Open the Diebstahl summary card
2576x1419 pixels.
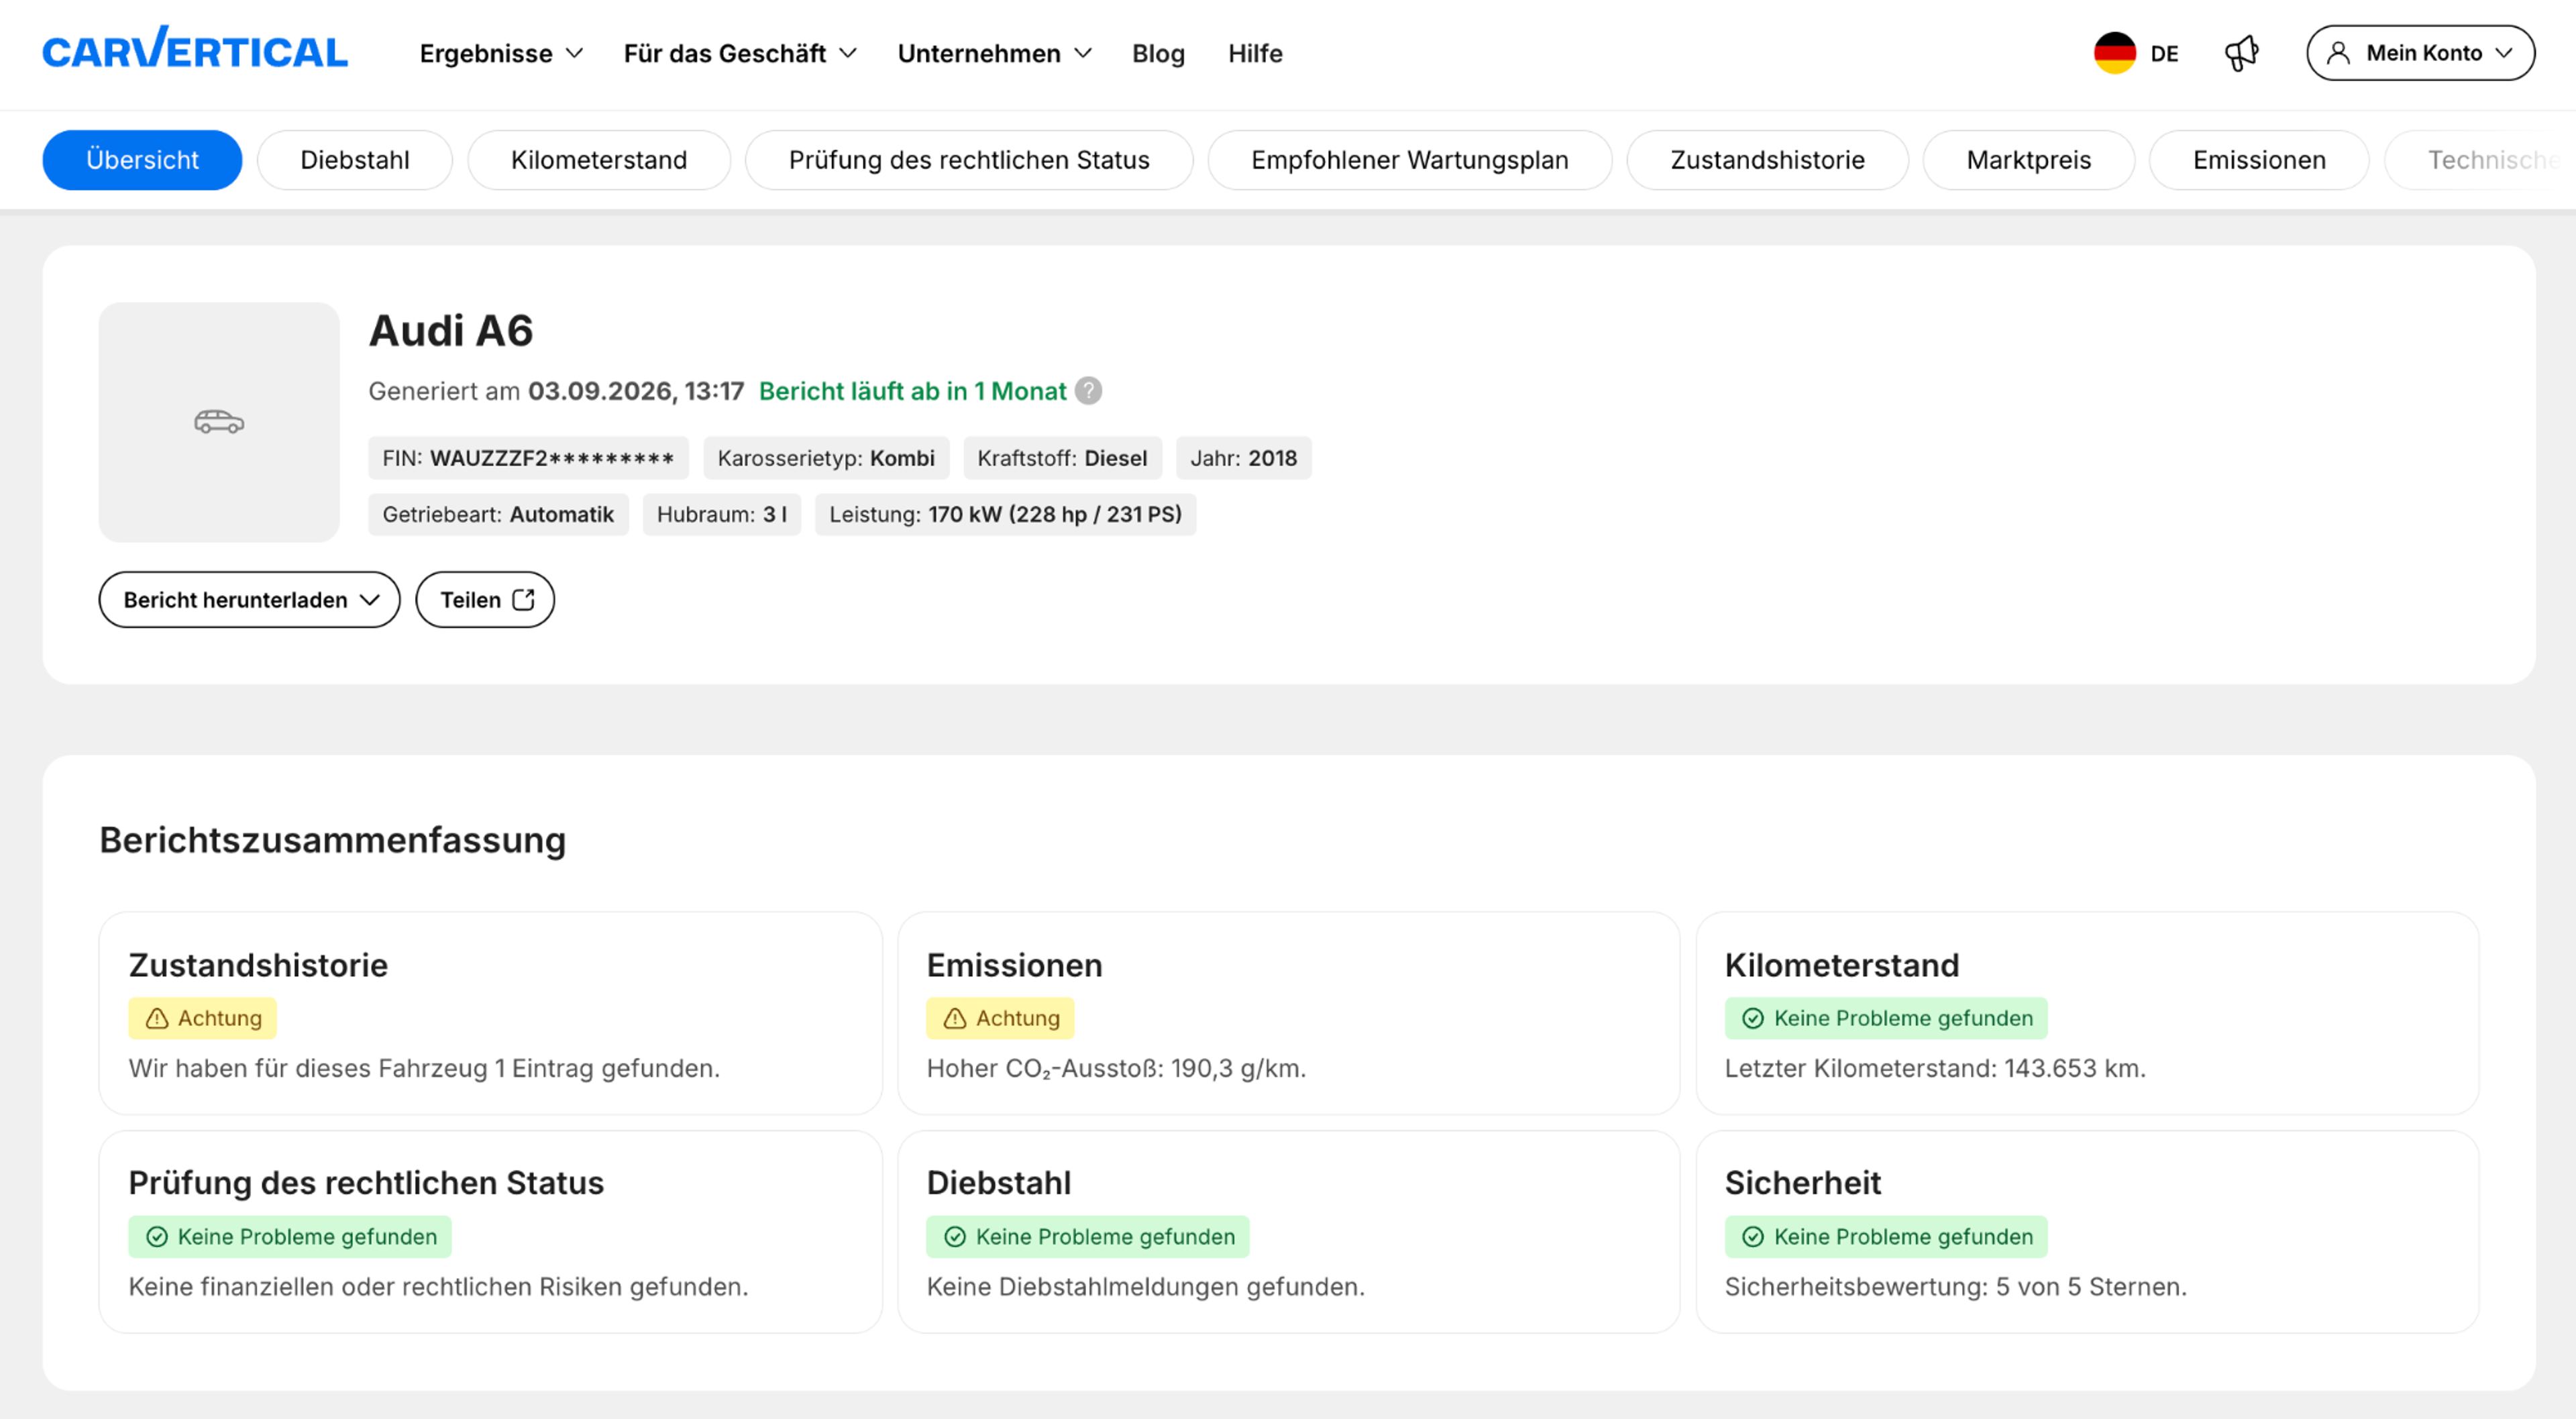1288,1232
